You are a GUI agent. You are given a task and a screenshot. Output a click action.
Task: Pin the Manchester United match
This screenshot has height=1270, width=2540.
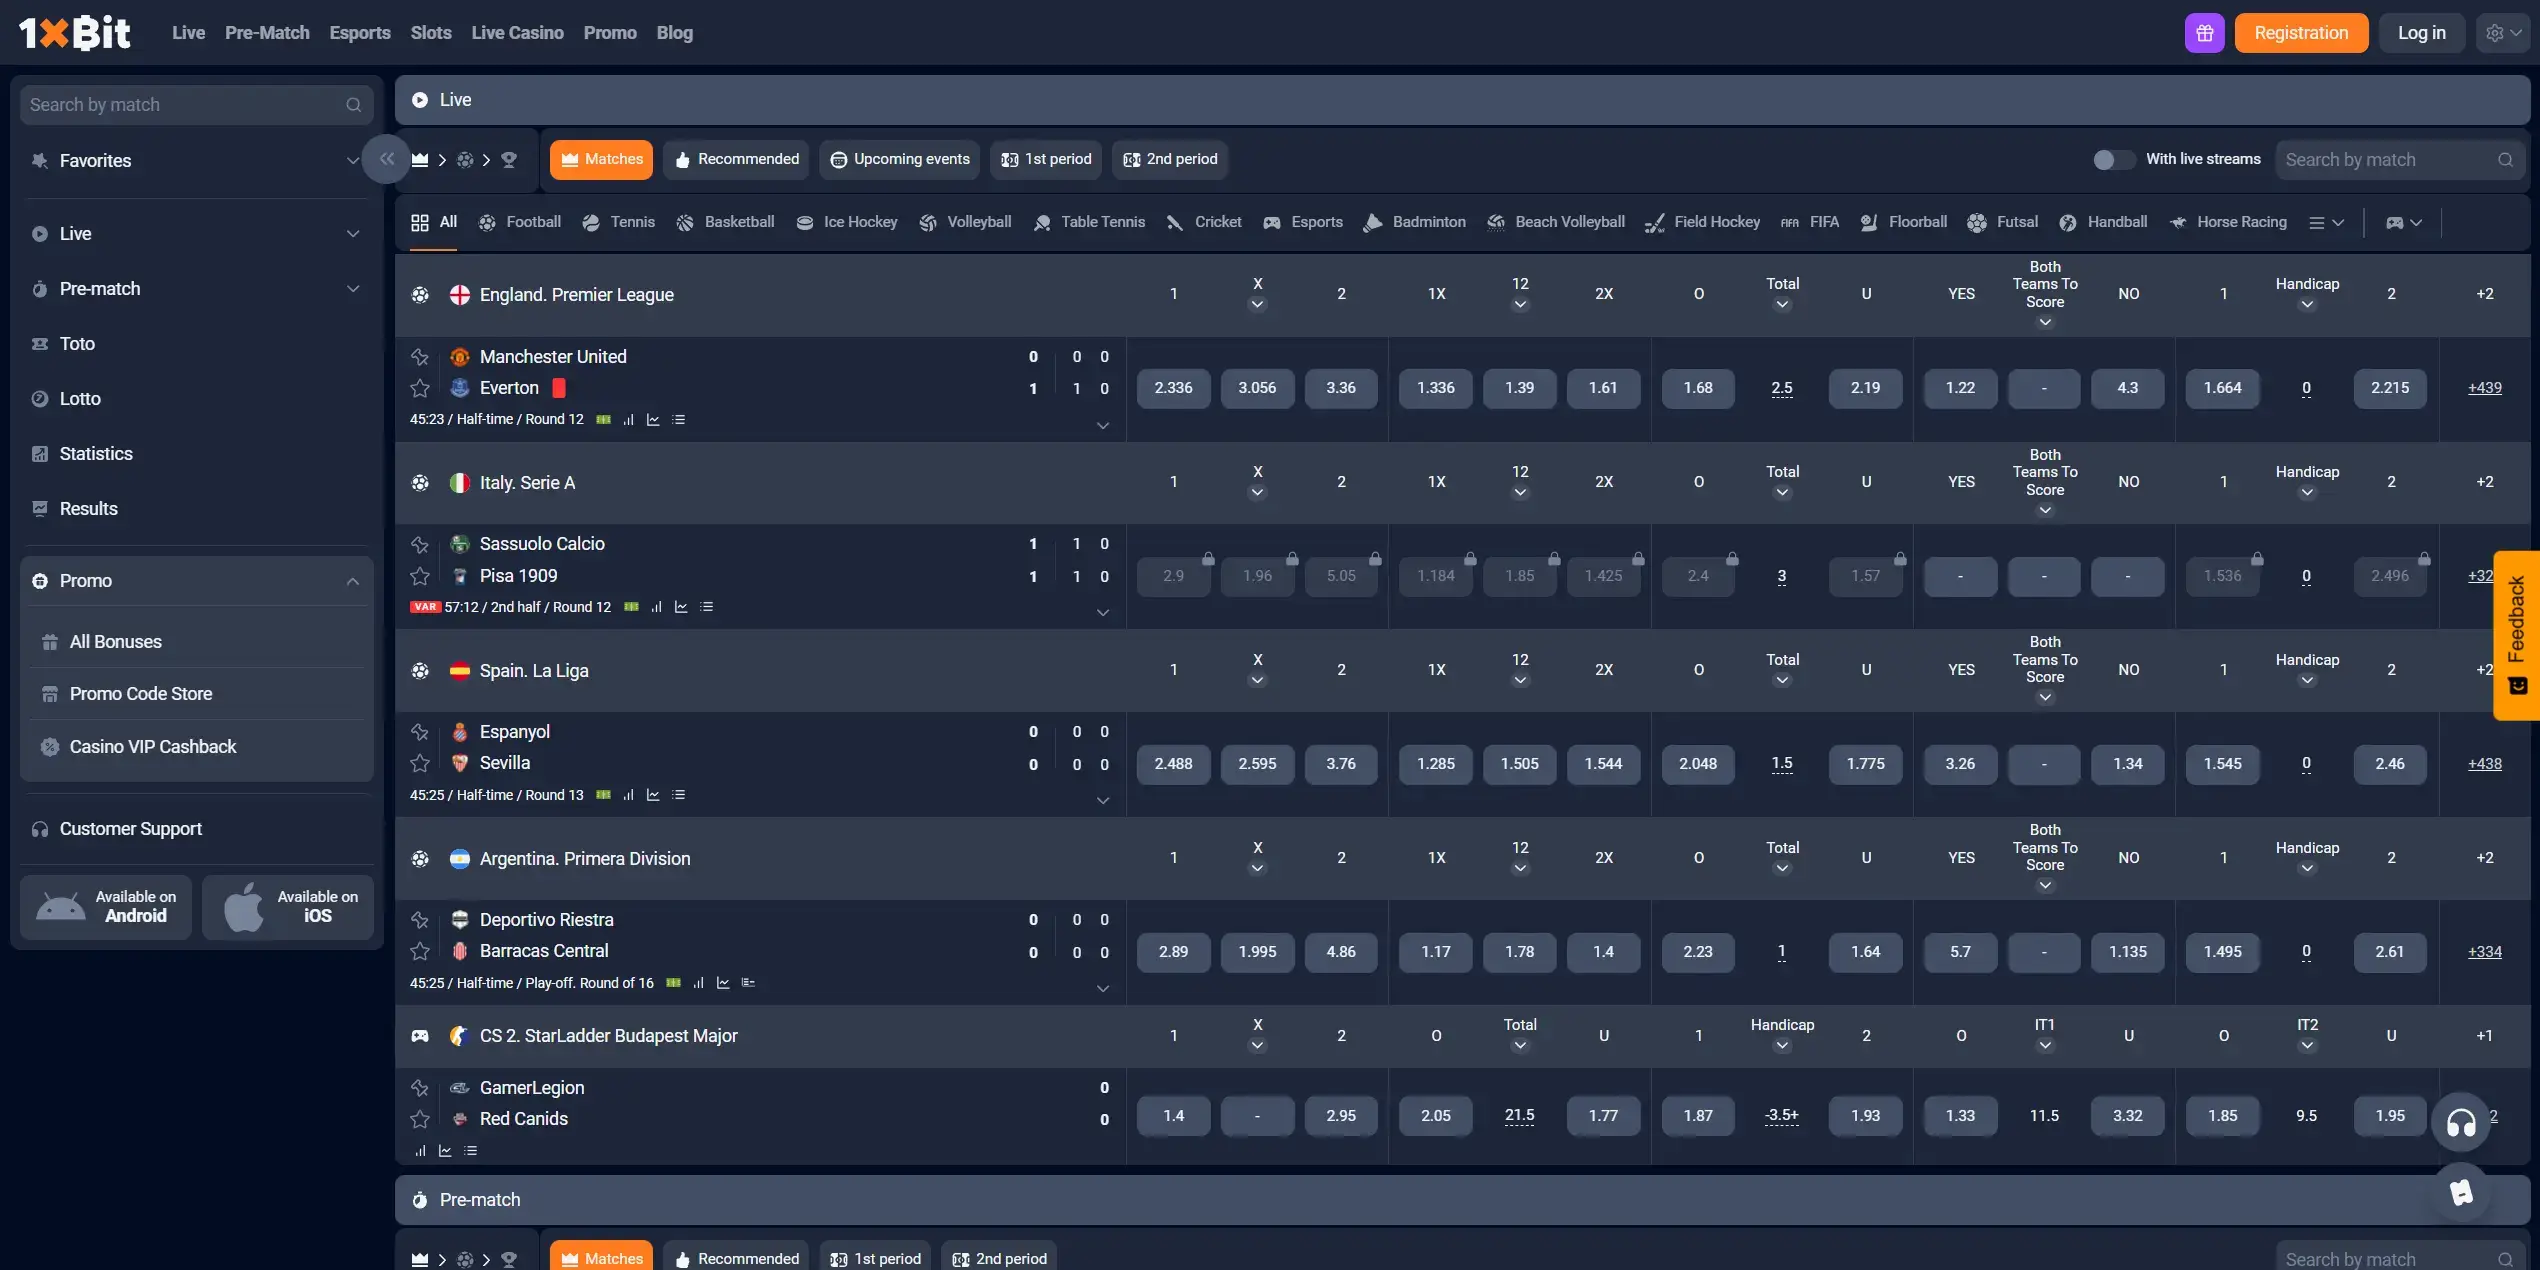420,356
